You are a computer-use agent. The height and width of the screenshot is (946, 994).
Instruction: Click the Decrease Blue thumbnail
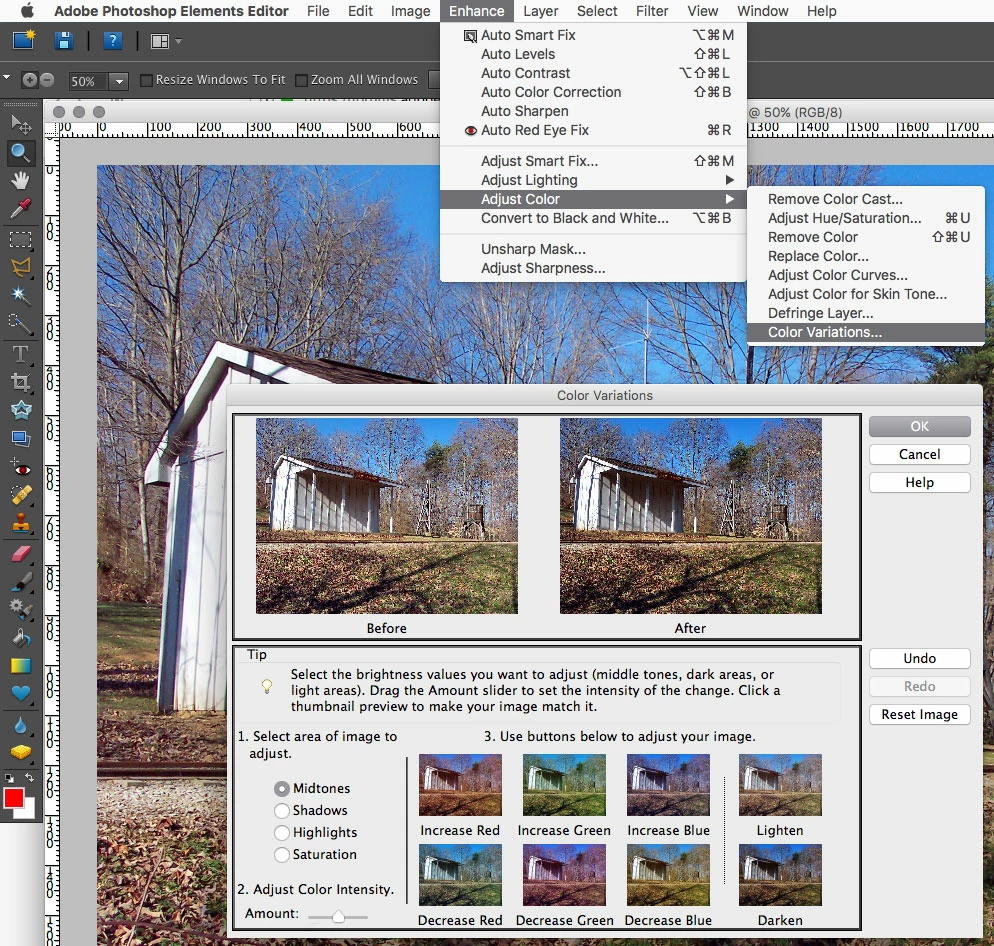click(x=668, y=875)
